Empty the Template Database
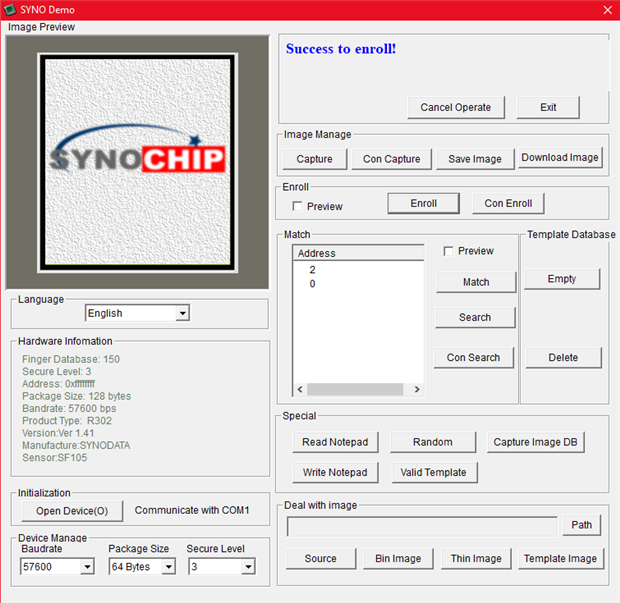The image size is (620, 603). 562,279
